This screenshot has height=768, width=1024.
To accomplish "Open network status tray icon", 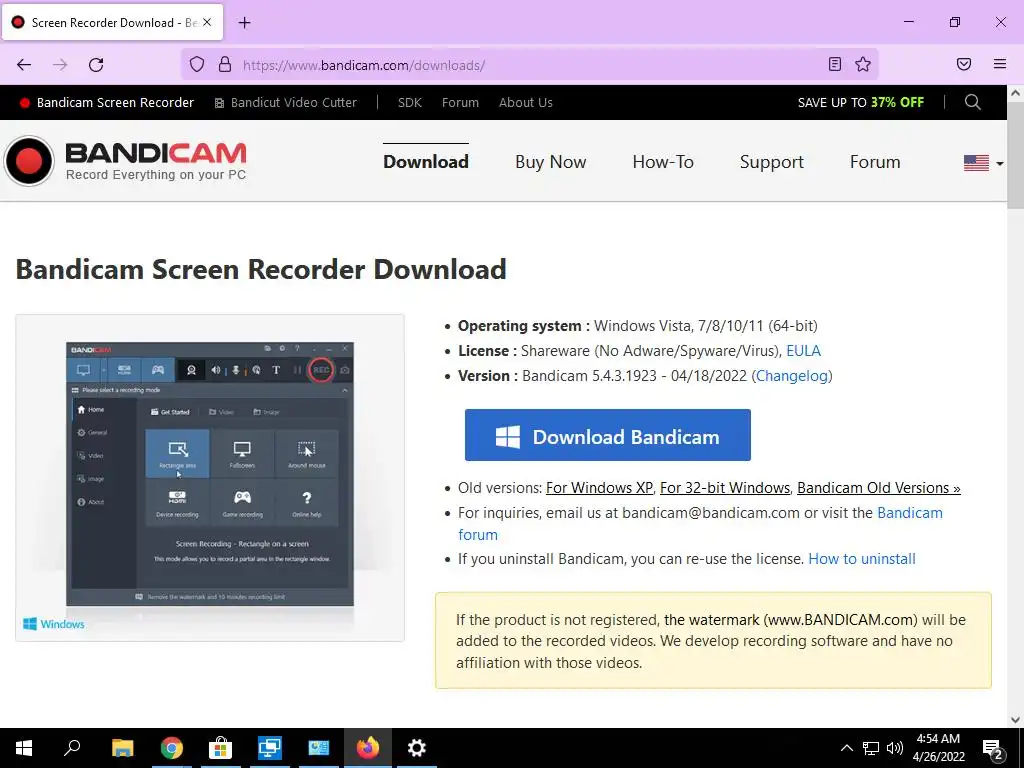I will click(x=871, y=748).
